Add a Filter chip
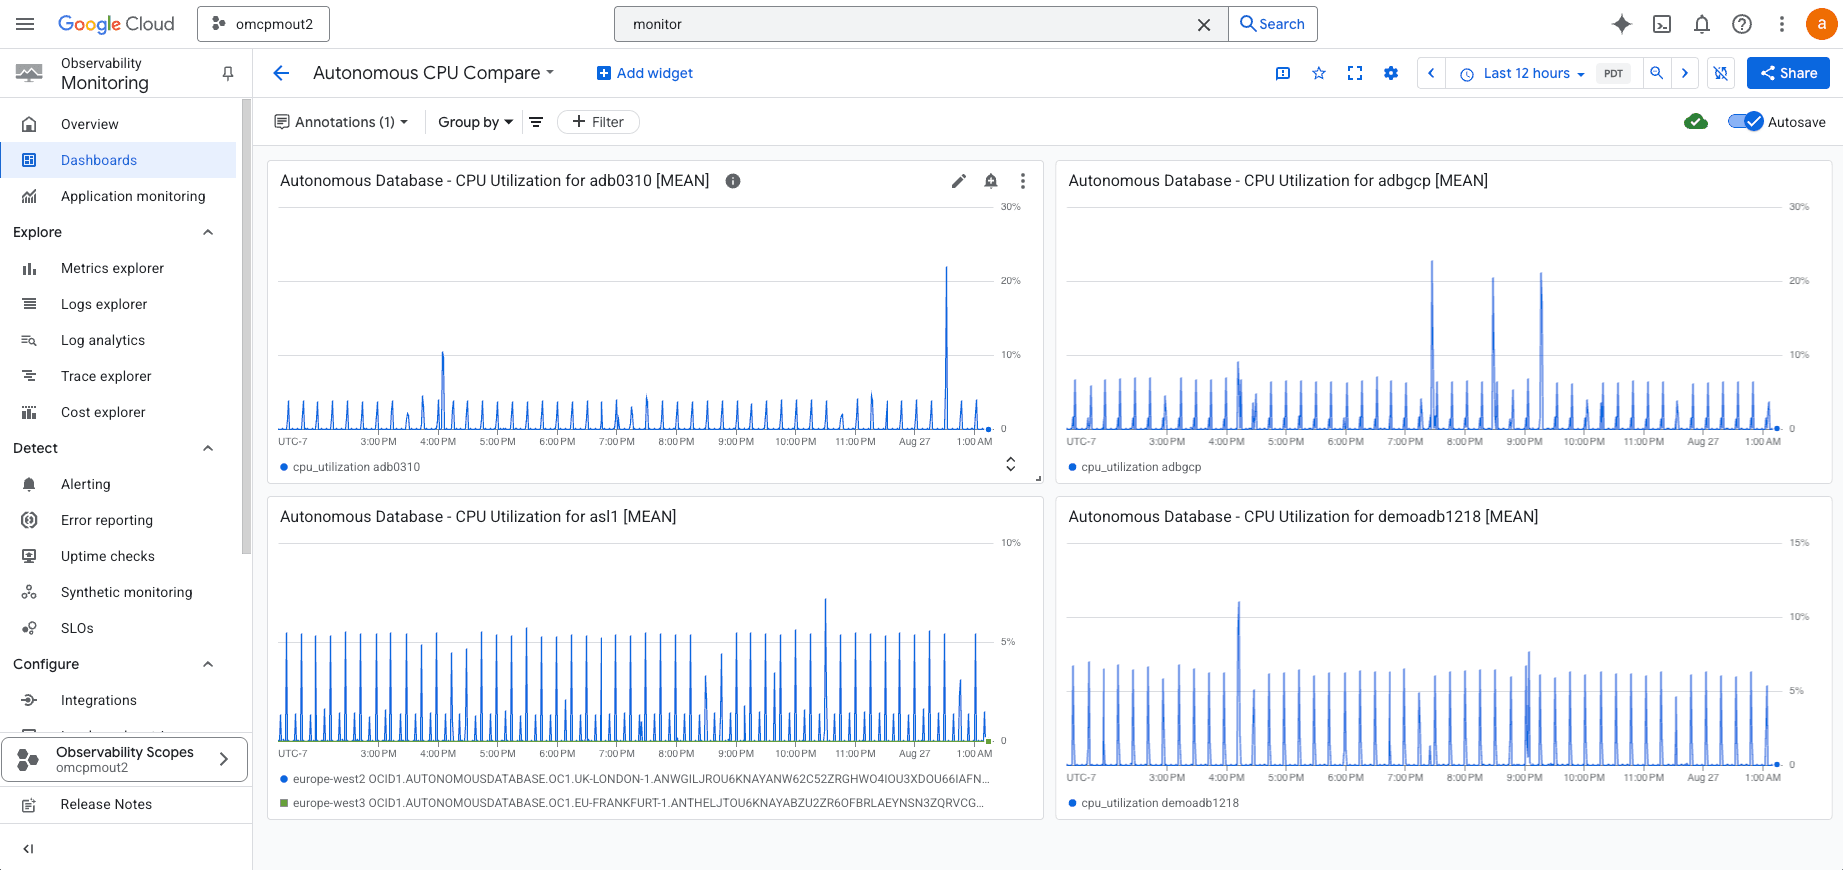This screenshot has height=870, width=1843. (x=598, y=122)
